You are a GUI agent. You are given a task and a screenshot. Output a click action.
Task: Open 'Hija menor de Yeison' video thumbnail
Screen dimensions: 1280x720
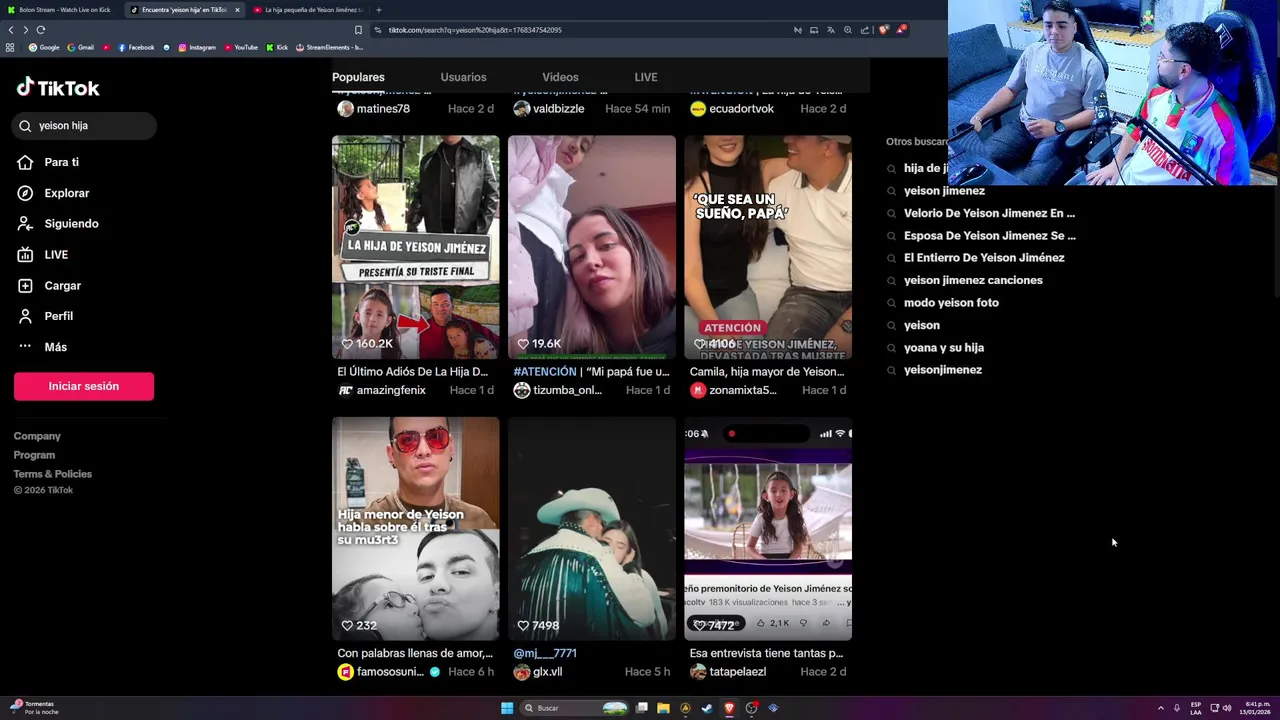pyautogui.click(x=416, y=529)
